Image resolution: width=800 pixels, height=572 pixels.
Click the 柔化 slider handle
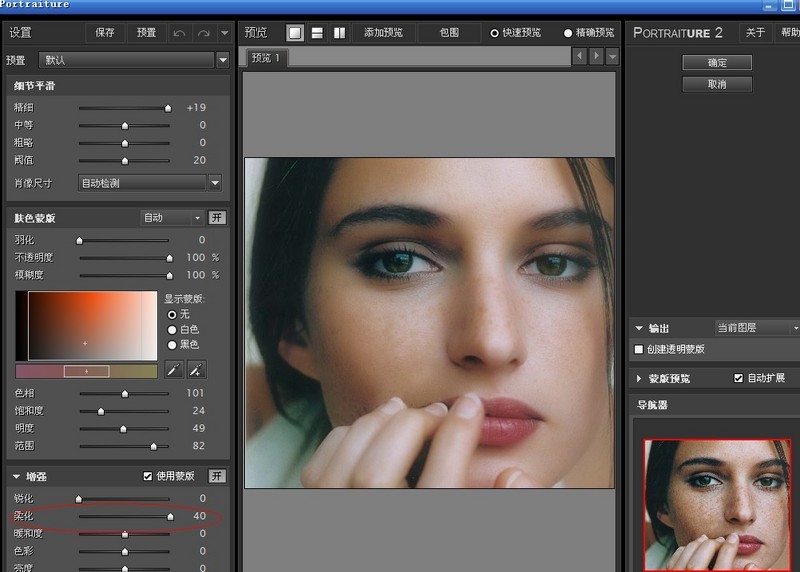click(170, 517)
